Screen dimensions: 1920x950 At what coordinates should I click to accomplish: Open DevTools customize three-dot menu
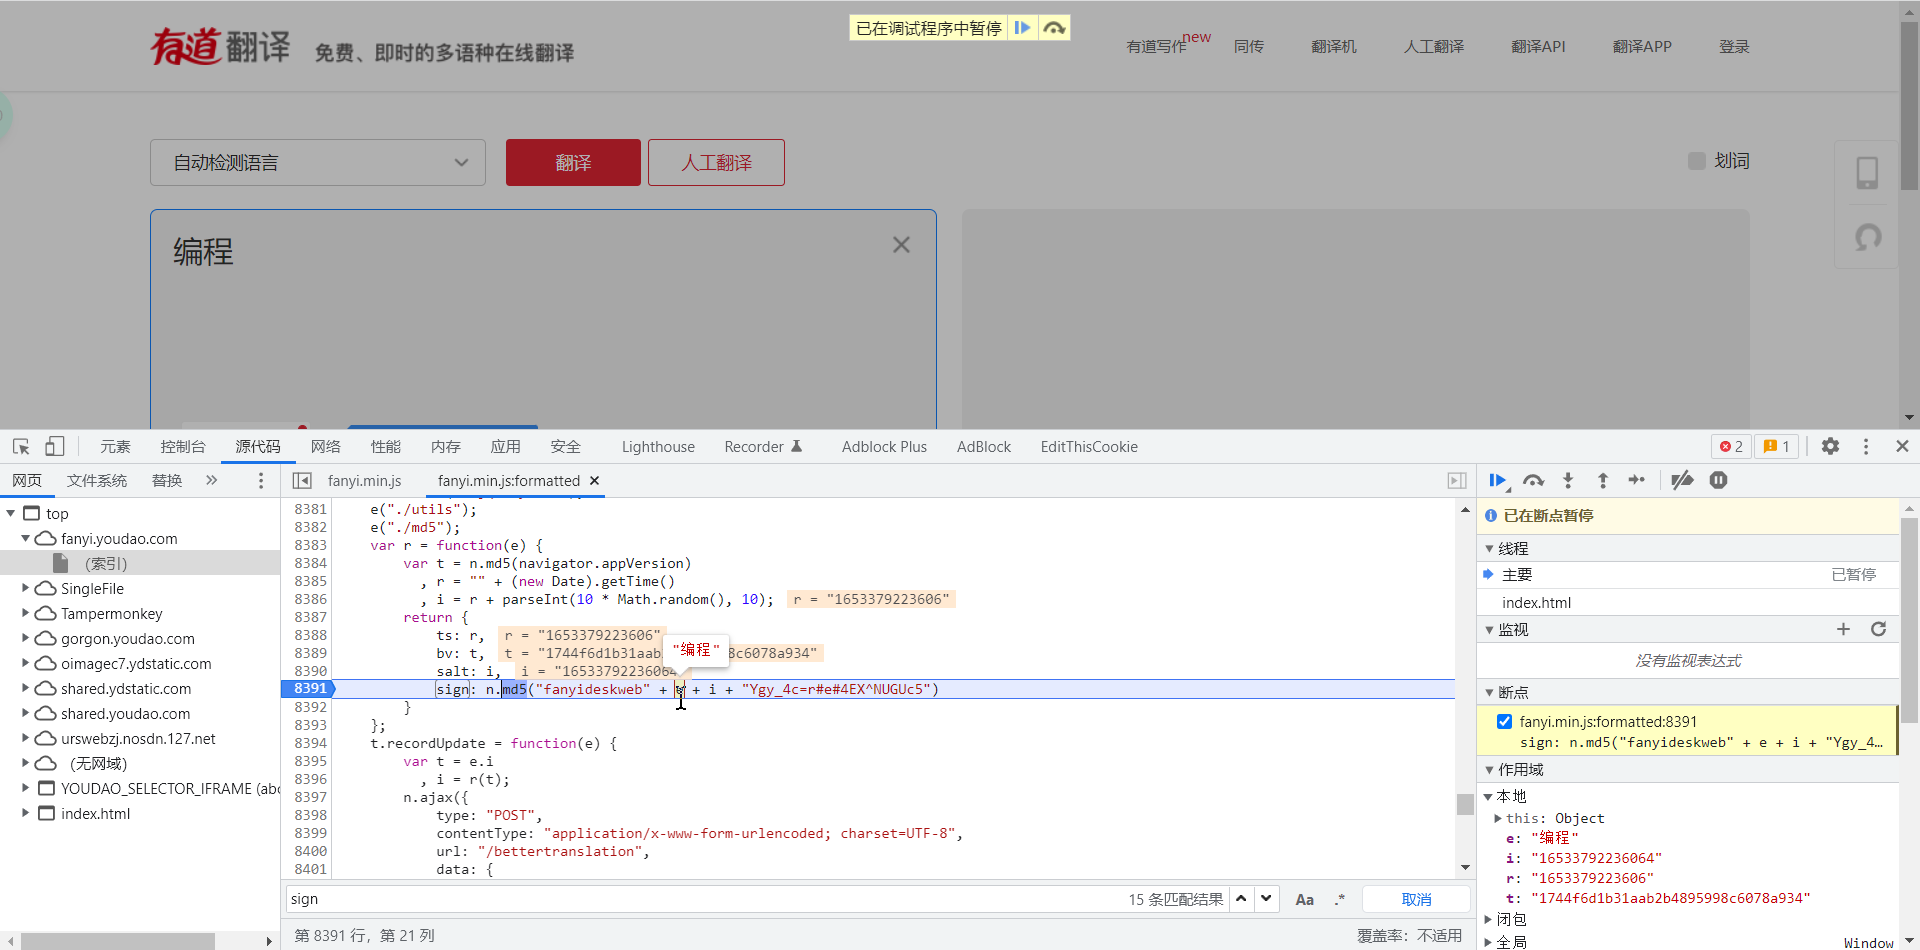(x=1866, y=447)
